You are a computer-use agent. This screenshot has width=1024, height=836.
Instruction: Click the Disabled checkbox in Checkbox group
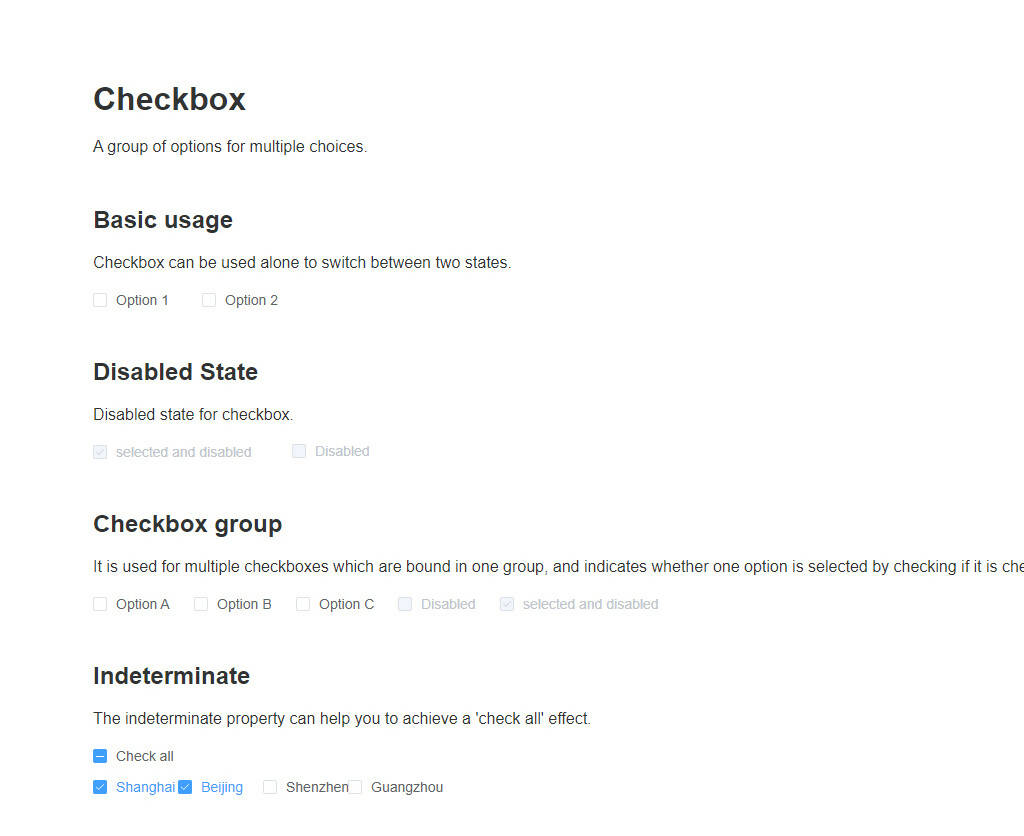tap(405, 604)
